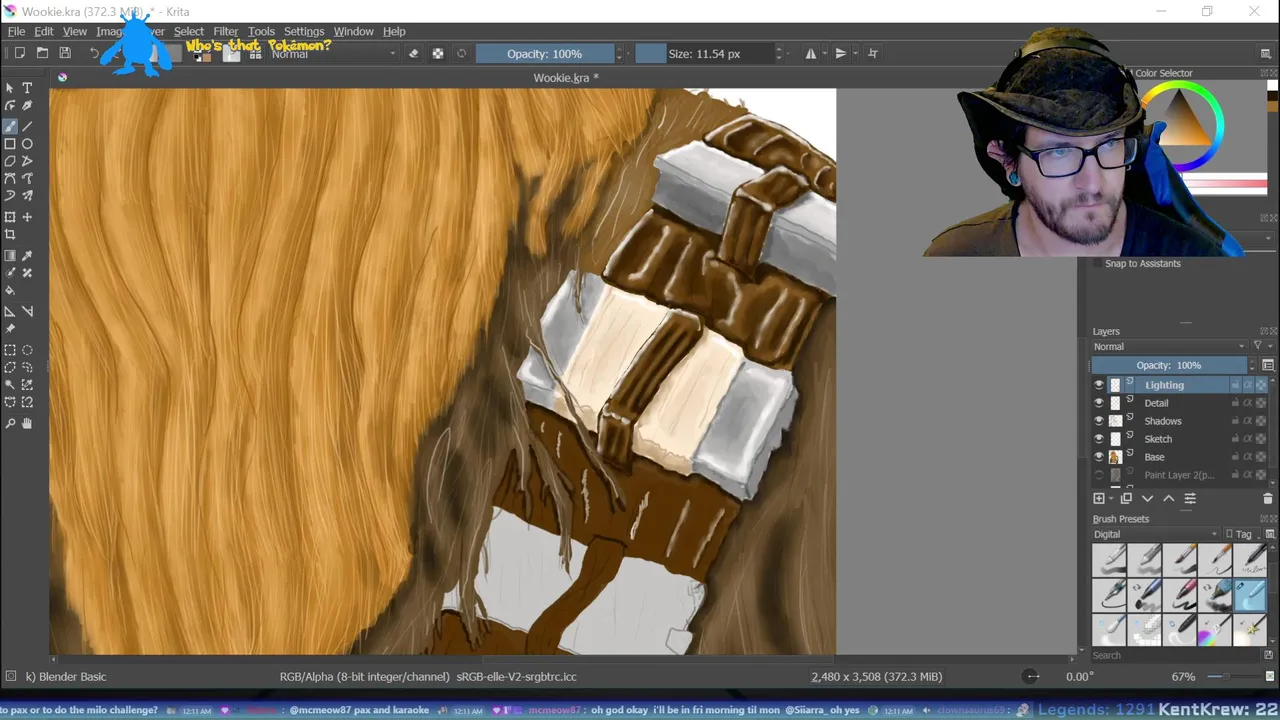Move layer down with down-arrow icon
This screenshot has height=720, width=1280.
click(1148, 498)
